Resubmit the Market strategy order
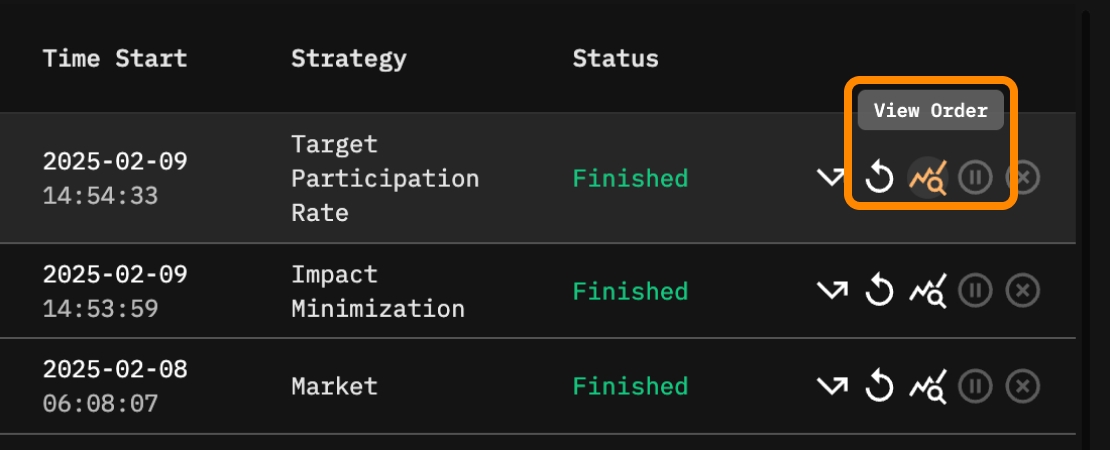Screen dimensions: 1110x450 tap(879, 386)
